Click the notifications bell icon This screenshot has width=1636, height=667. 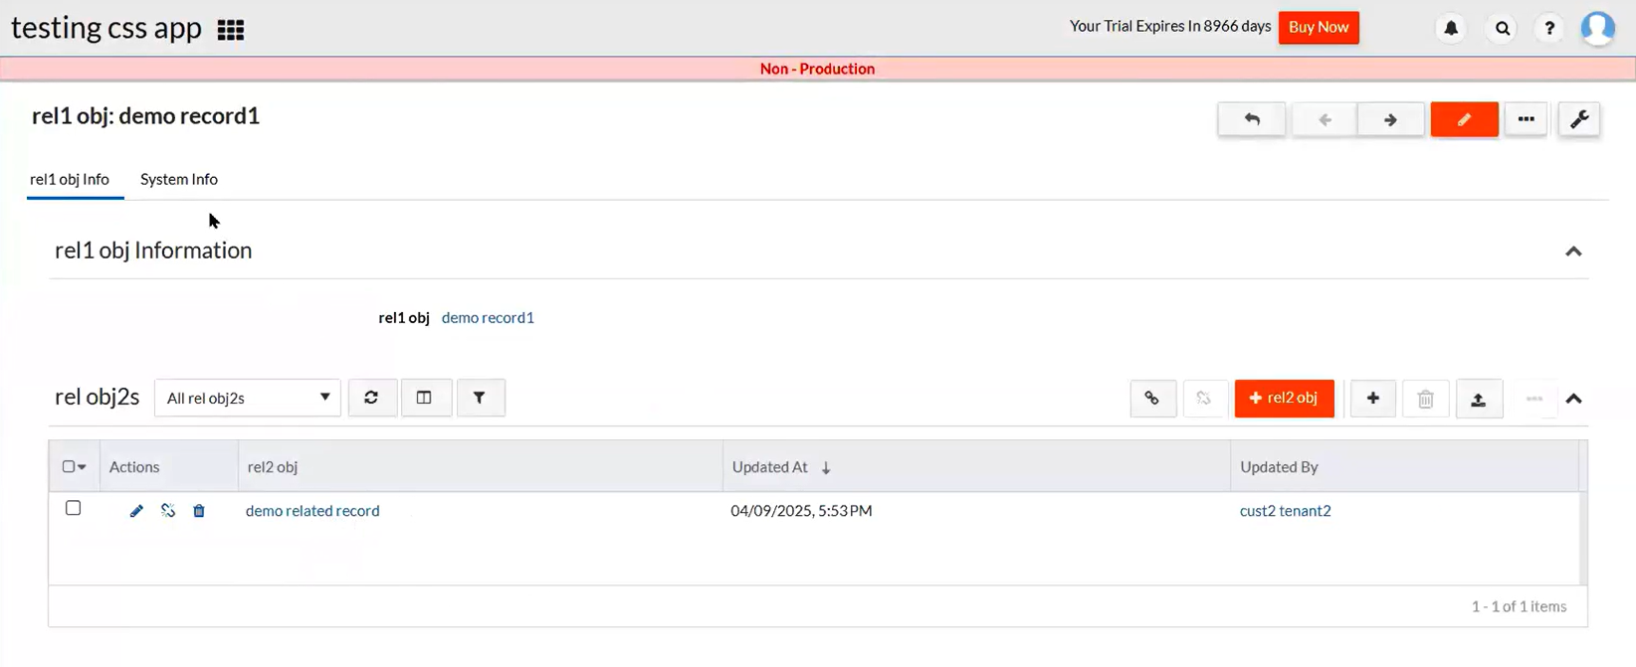coord(1451,29)
